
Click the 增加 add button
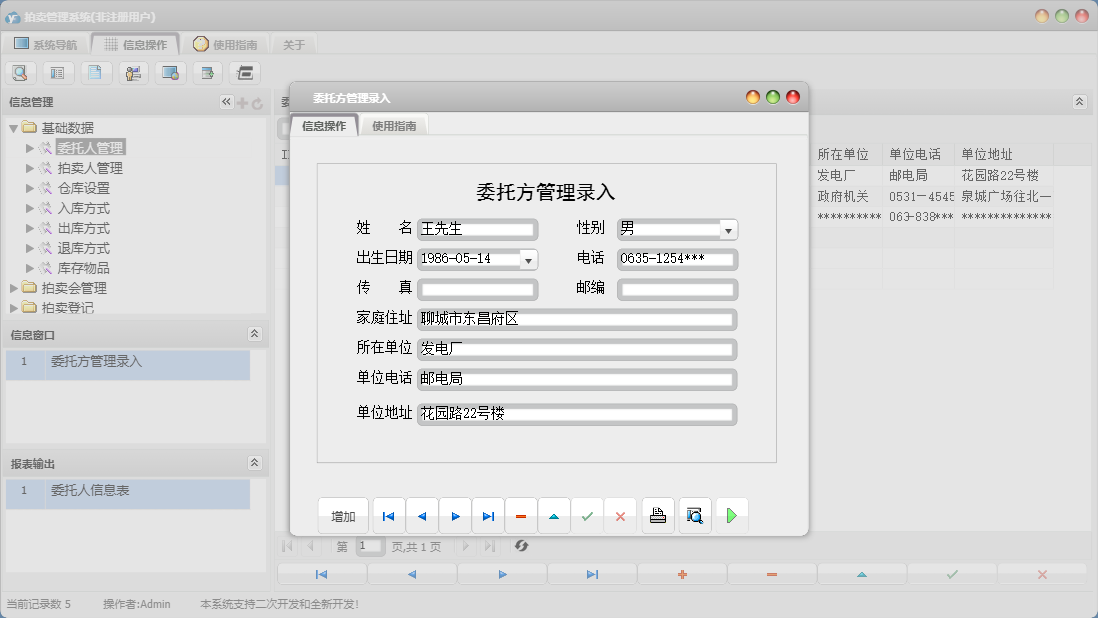pyautogui.click(x=343, y=514)
